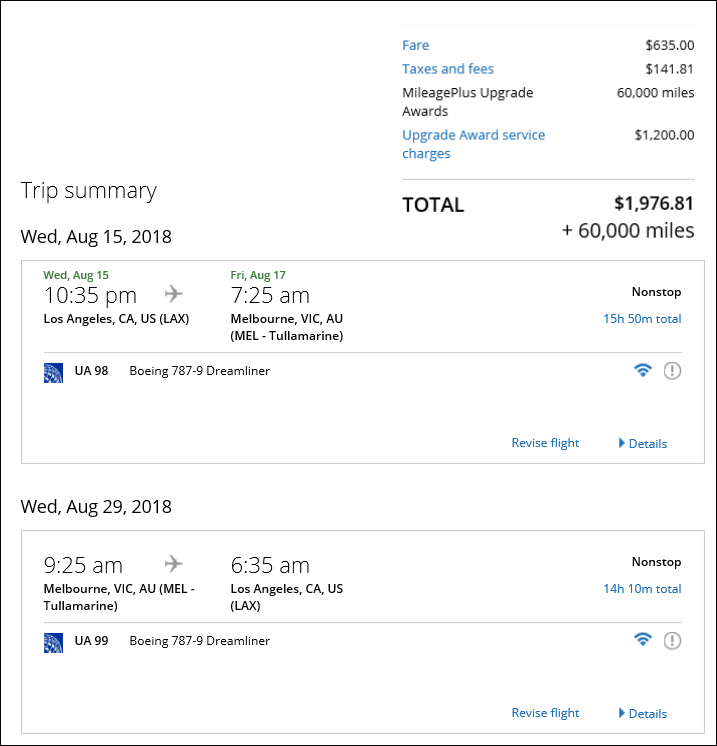The height and width of the screenshot is (746, 717).
Task: Click the airplane icon on the LAX departure
Action: tap(174, 294)
